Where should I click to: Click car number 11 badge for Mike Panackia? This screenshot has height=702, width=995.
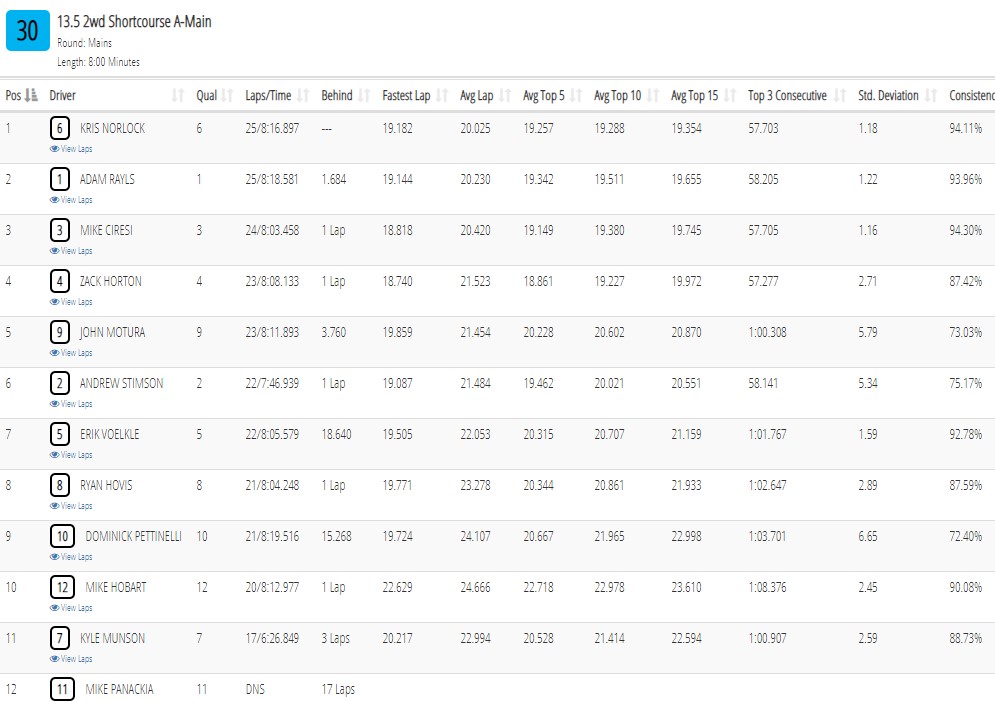click(62, 689)
